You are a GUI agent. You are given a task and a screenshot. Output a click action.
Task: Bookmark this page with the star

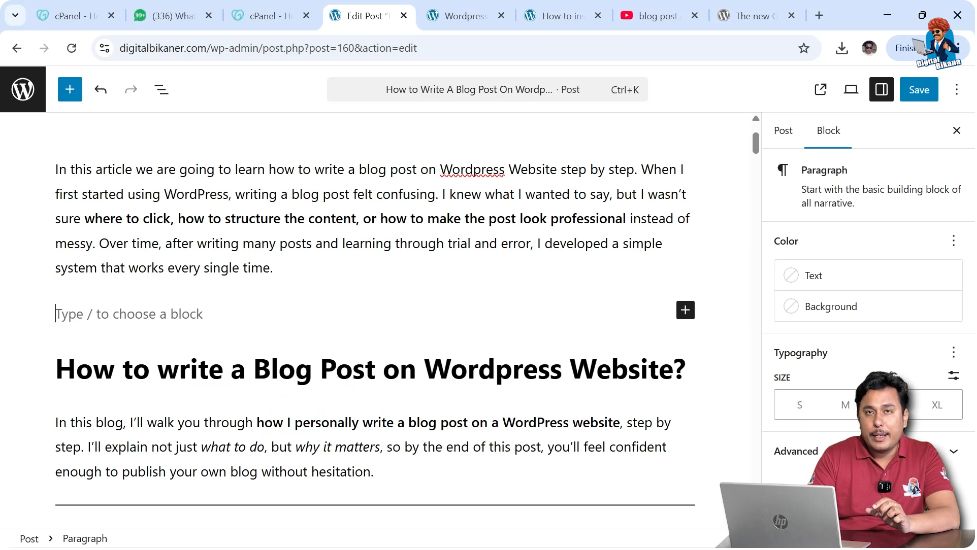coord(804,48)
